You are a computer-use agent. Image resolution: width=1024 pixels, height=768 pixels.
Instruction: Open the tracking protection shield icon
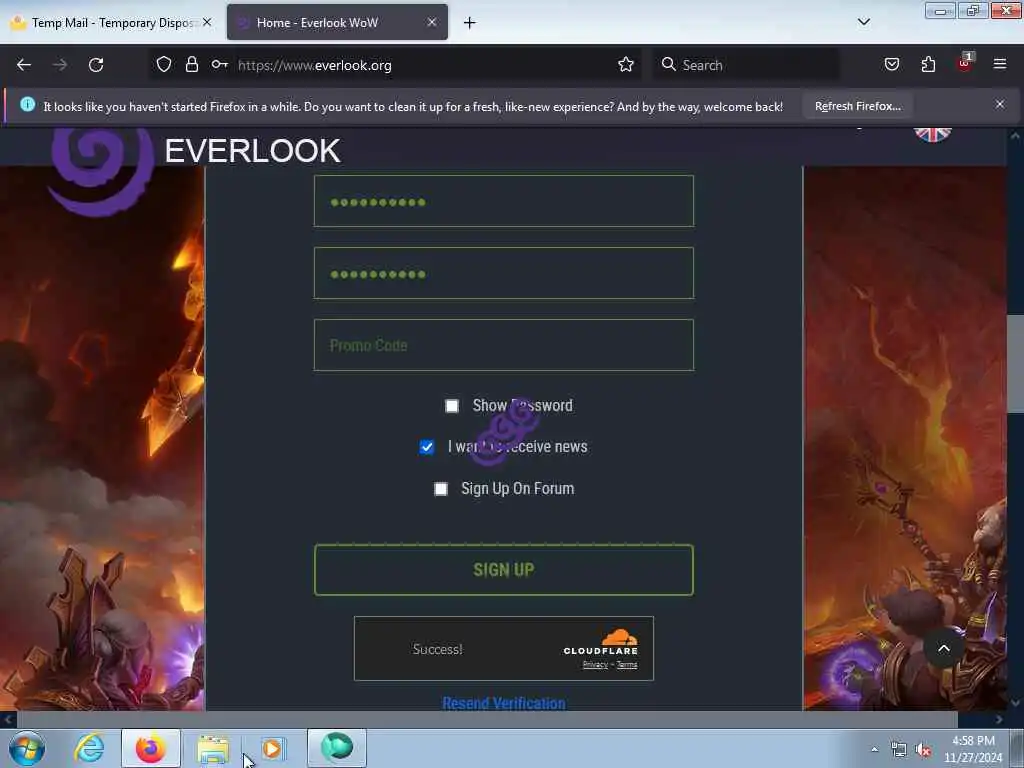[164, 64]
